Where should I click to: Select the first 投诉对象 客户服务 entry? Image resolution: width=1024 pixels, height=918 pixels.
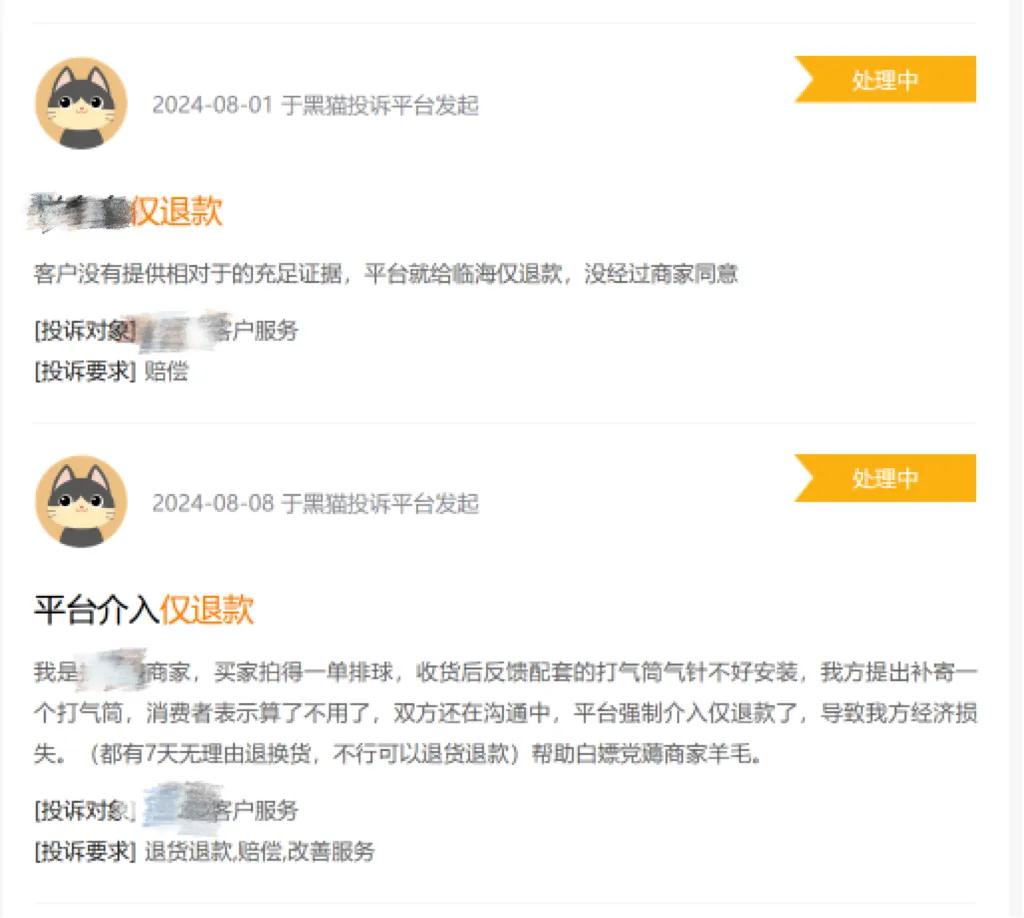[x=167, y=330]
